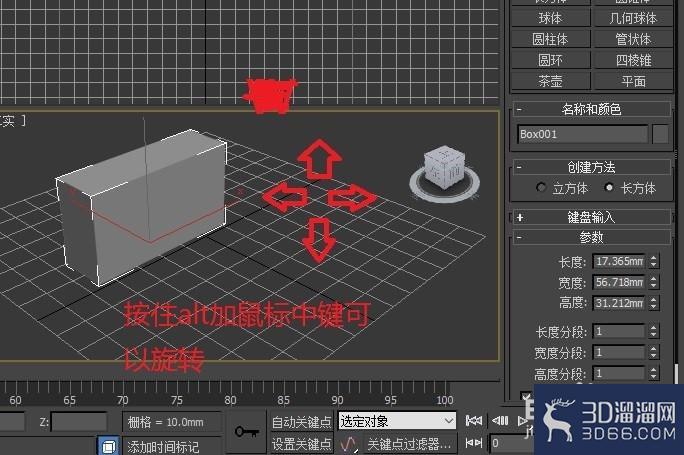Click frame 80 on the time ruler
This screenshot has width=684, height=455.
click(x=230, y=400)
